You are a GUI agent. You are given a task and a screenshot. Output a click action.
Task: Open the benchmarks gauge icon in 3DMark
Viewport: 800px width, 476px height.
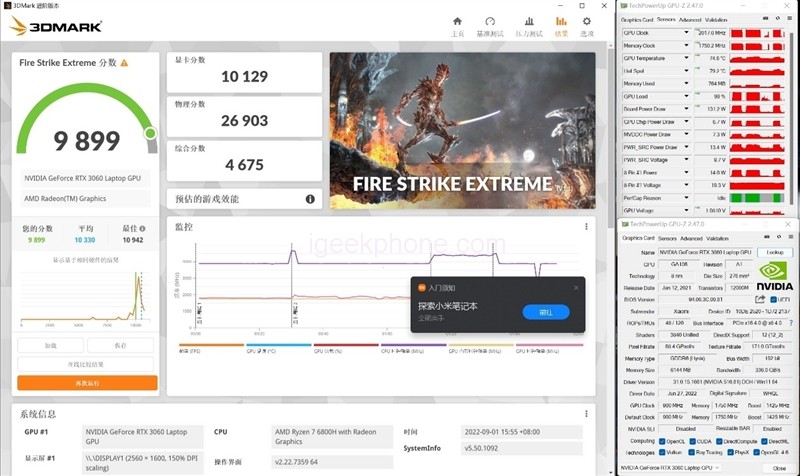coord(490,23)
